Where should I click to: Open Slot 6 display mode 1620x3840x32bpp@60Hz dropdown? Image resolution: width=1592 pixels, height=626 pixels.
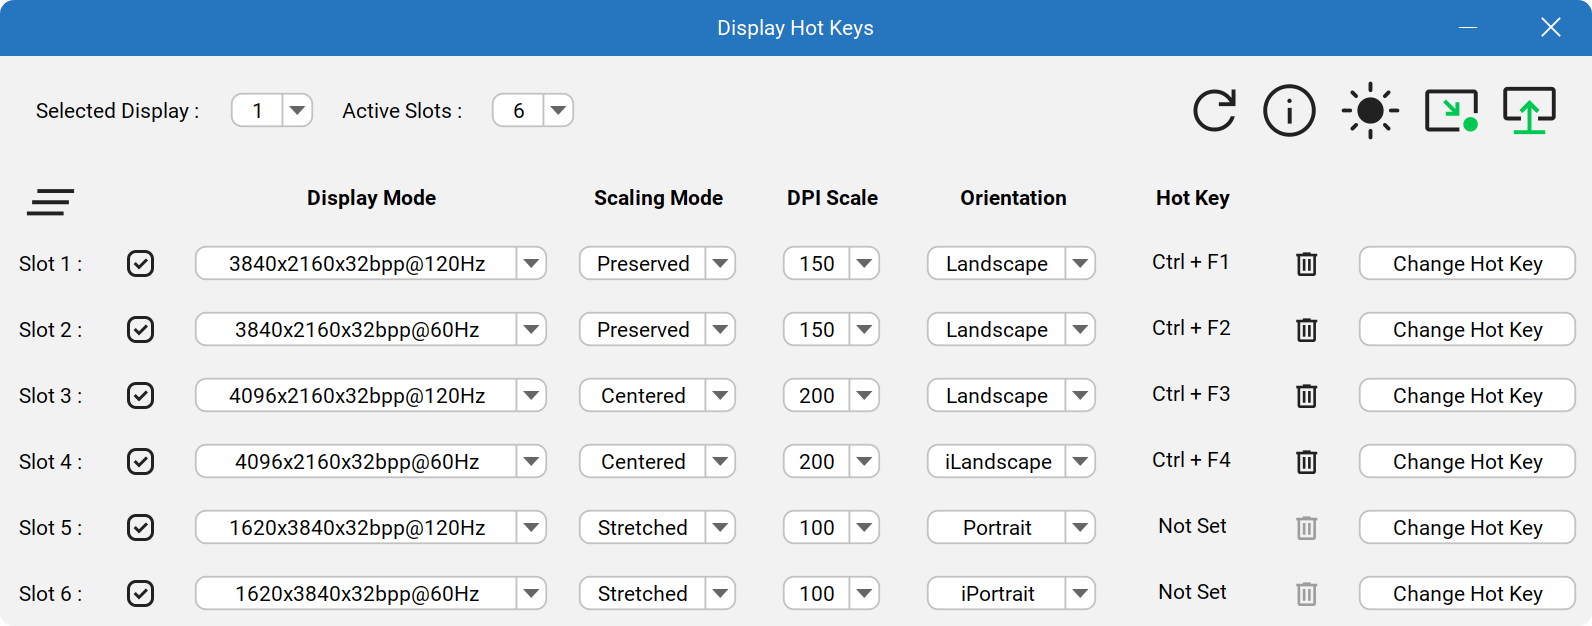click(371, 594)
